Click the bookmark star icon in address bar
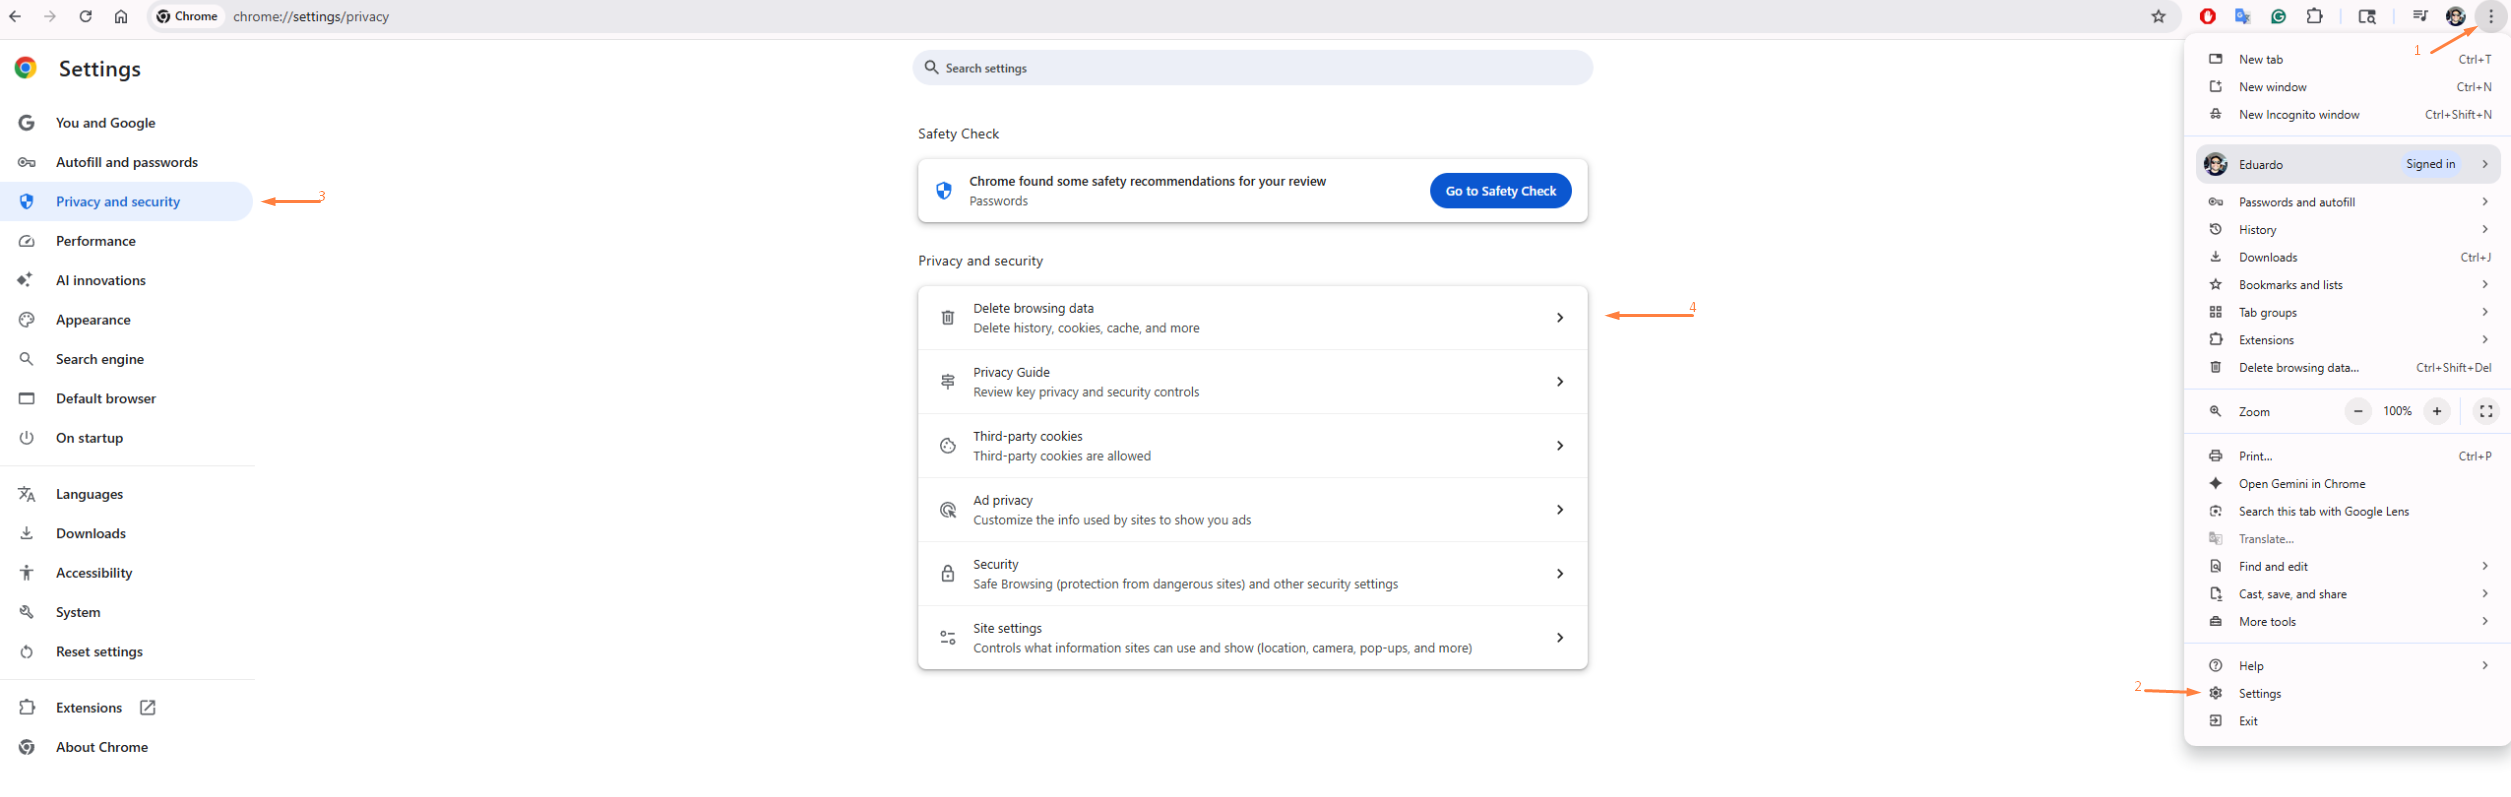The height and width of the screenshot is (797, 2511). (2158, 16)
